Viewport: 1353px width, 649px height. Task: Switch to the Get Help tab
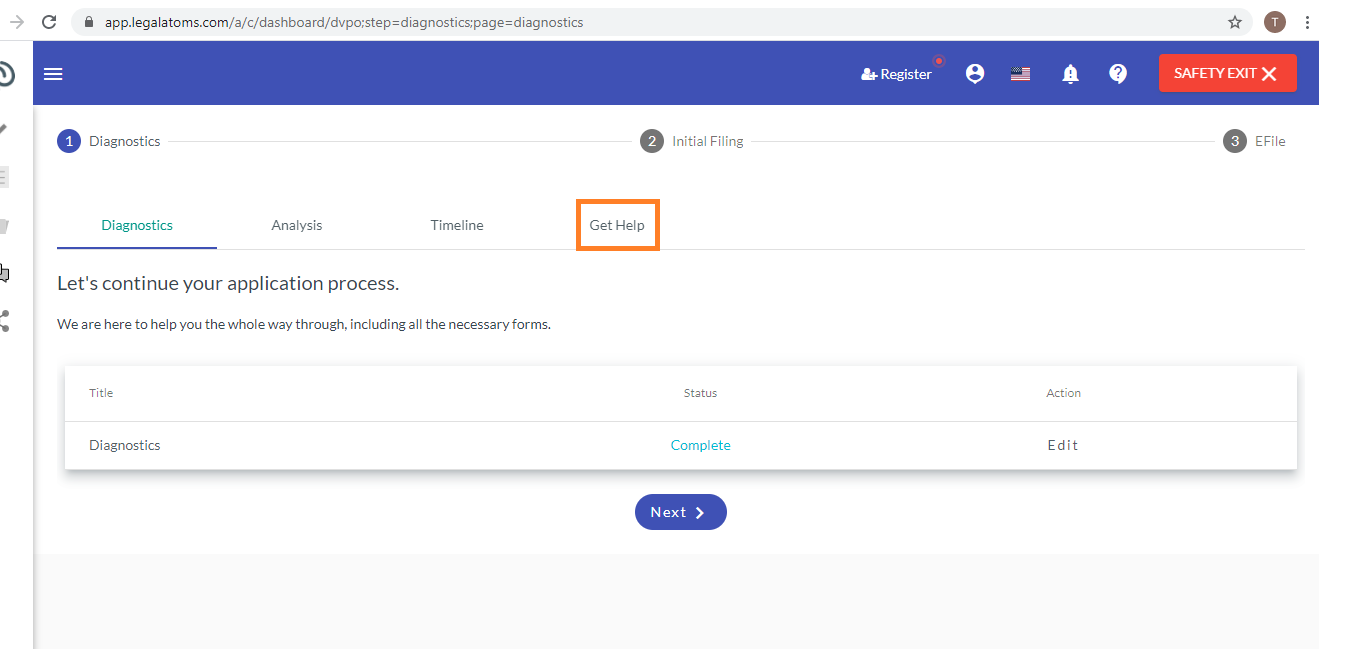pyautogui.click(x=617, y=225)
